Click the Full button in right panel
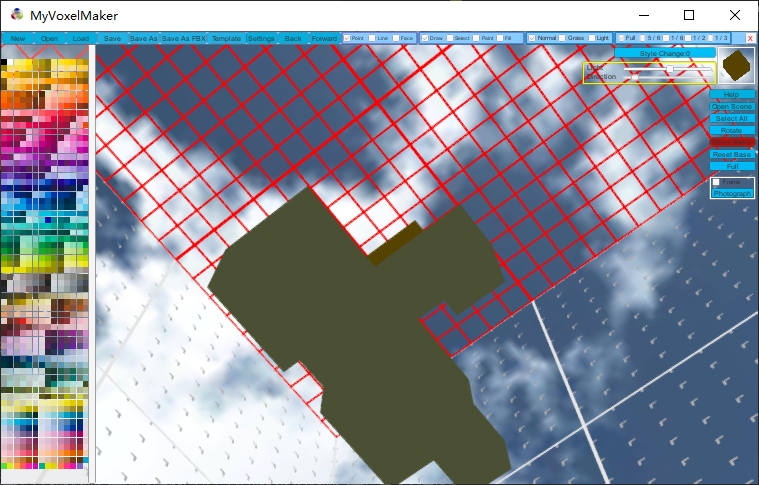Image resolution: width=759 pixels, height=485 pixels. click(731, 167)
